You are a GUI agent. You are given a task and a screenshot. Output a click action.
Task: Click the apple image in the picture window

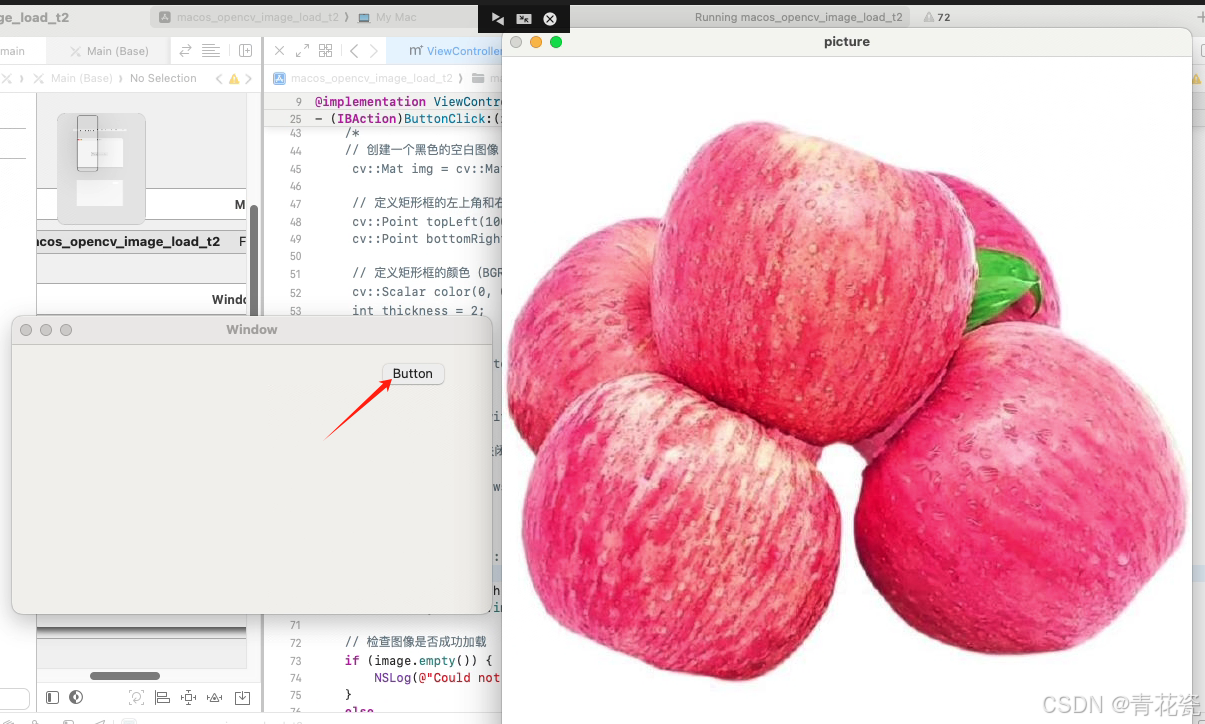click(846, 400)
